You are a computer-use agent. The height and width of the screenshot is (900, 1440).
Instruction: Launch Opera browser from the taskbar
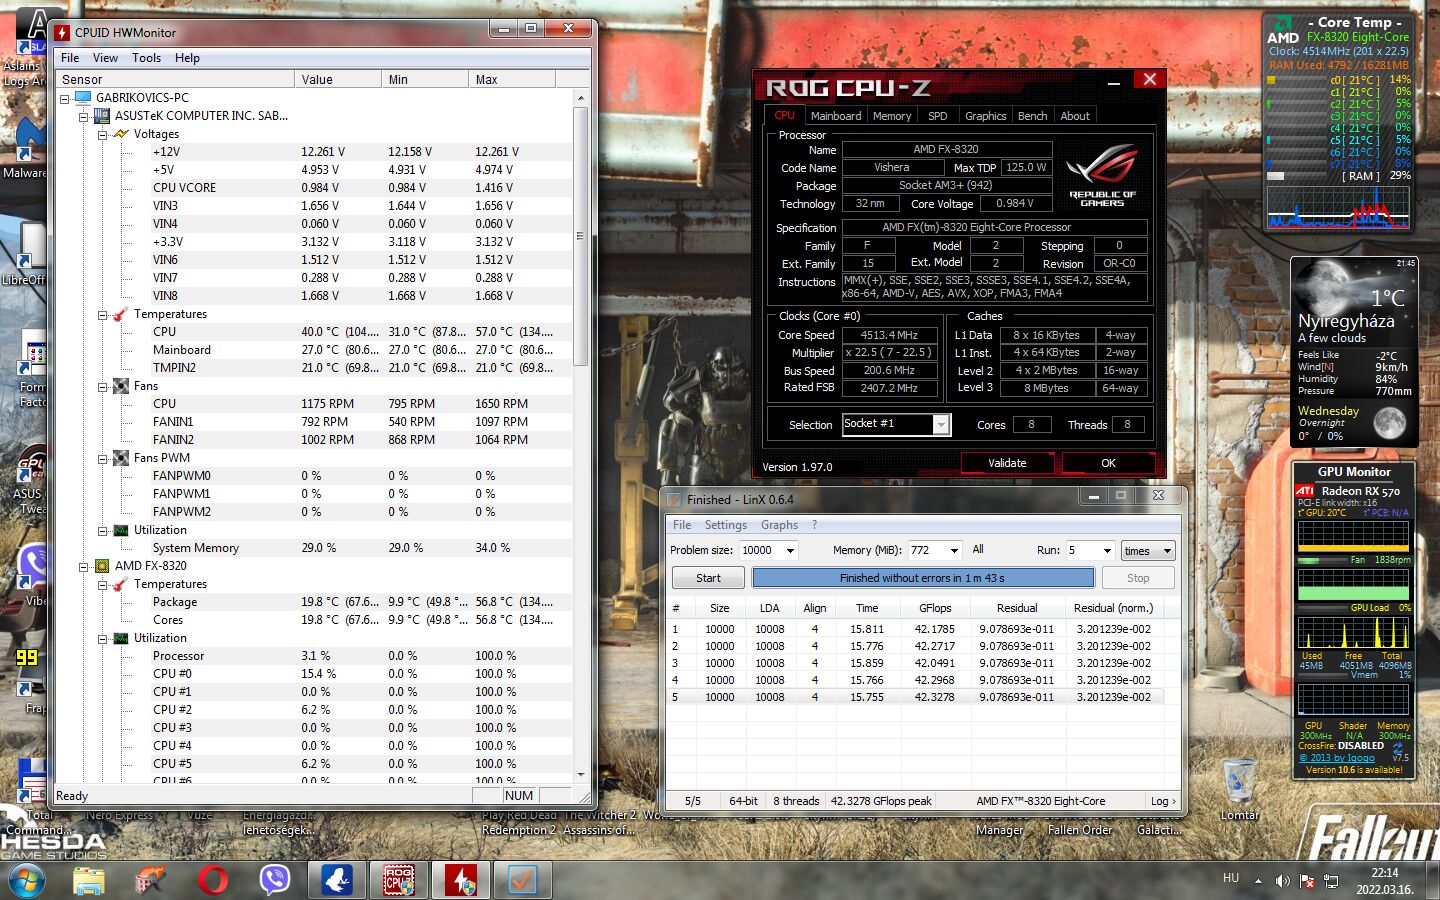(212, 880)
